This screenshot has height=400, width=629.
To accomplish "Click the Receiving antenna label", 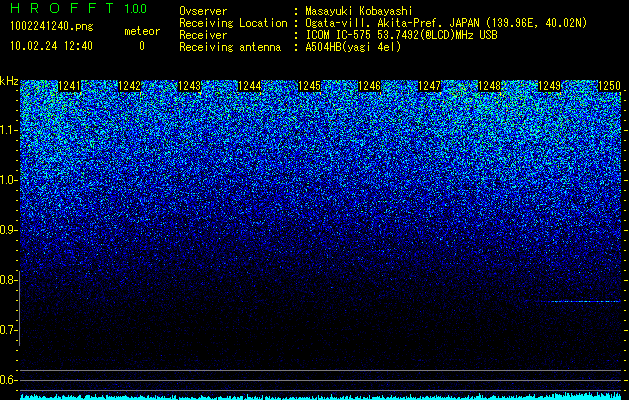I will pyautogui.click(x=230, y=47).
